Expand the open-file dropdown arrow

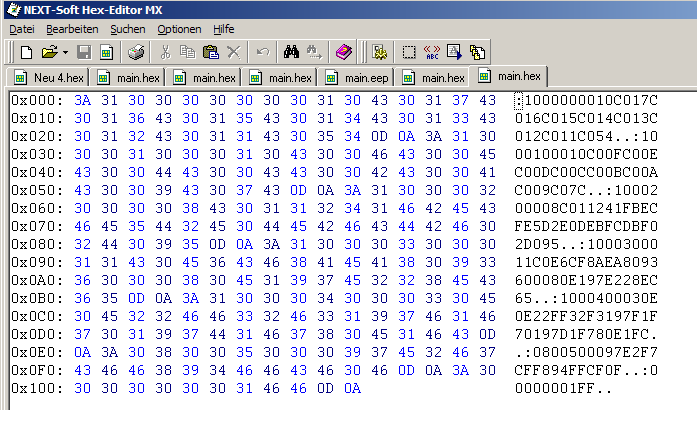[65, 52]
